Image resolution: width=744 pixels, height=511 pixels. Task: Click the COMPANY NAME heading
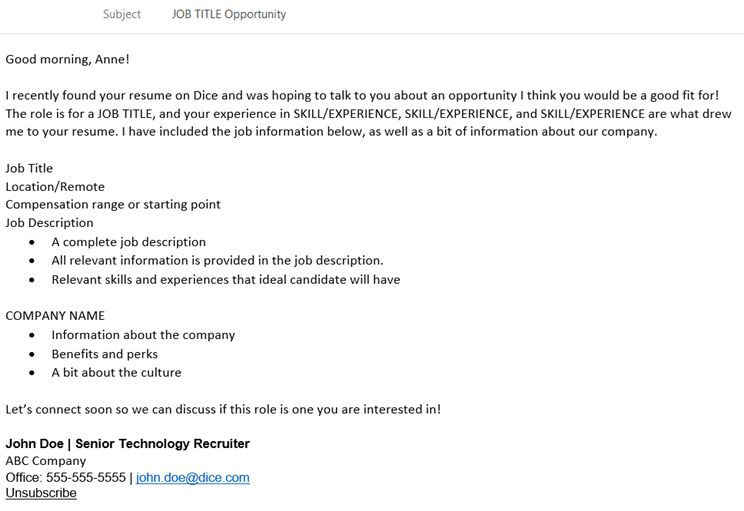pos(55,316)
